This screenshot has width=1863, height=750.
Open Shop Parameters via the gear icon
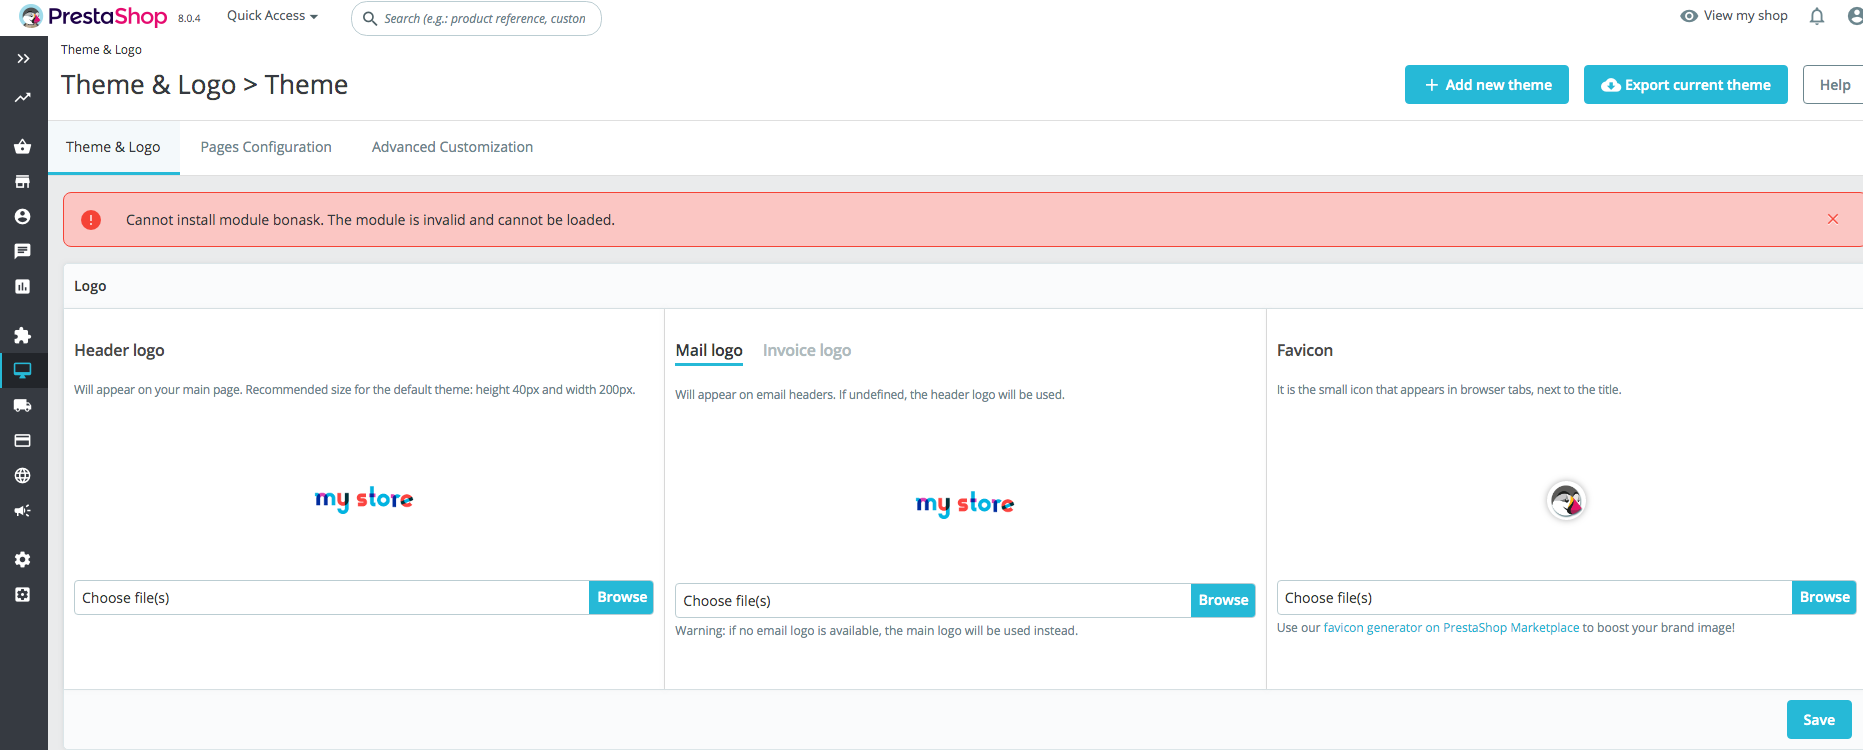pyautogui.click(x=23, y=560)
